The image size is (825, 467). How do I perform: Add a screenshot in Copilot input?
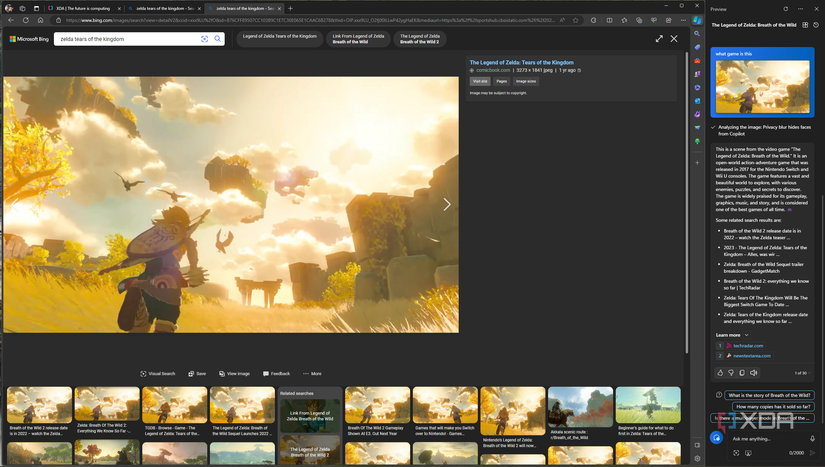click(748, 453)
